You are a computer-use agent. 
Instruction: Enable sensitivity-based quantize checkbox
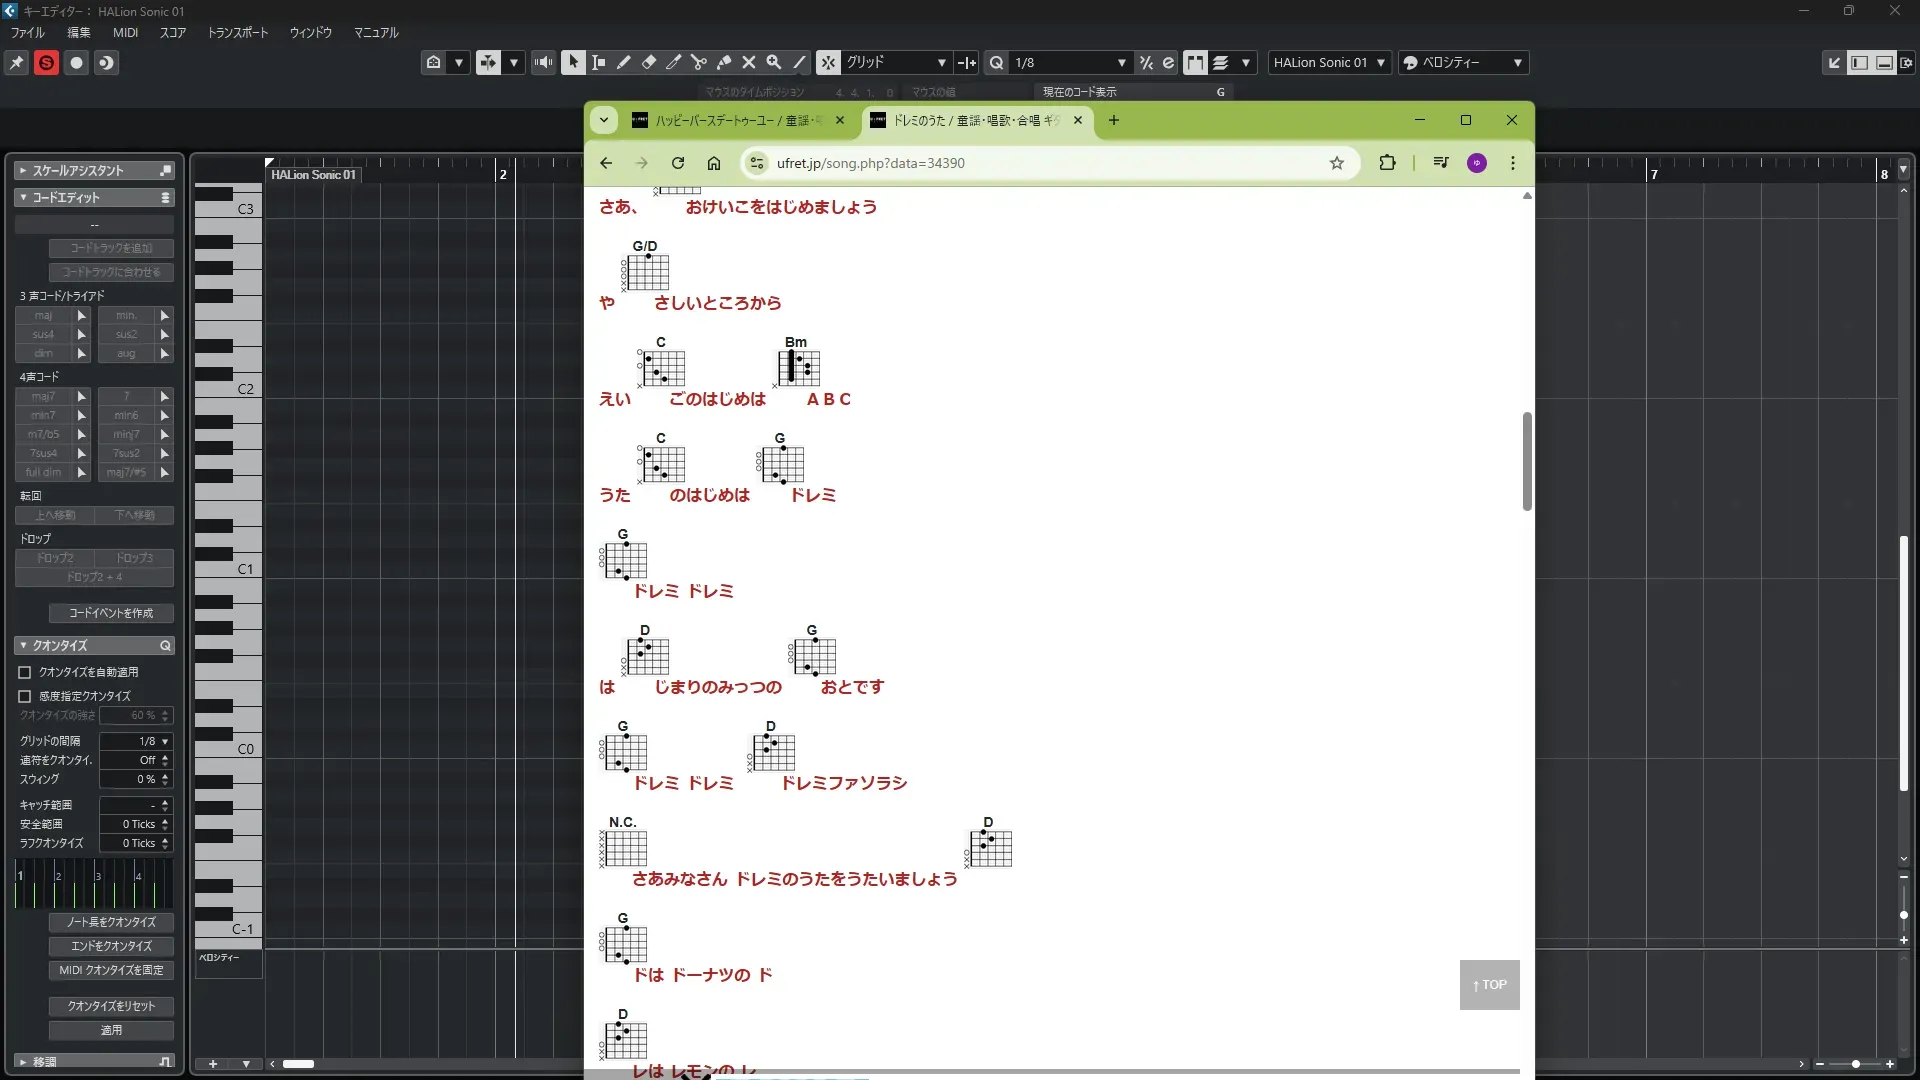click(25, 696)
